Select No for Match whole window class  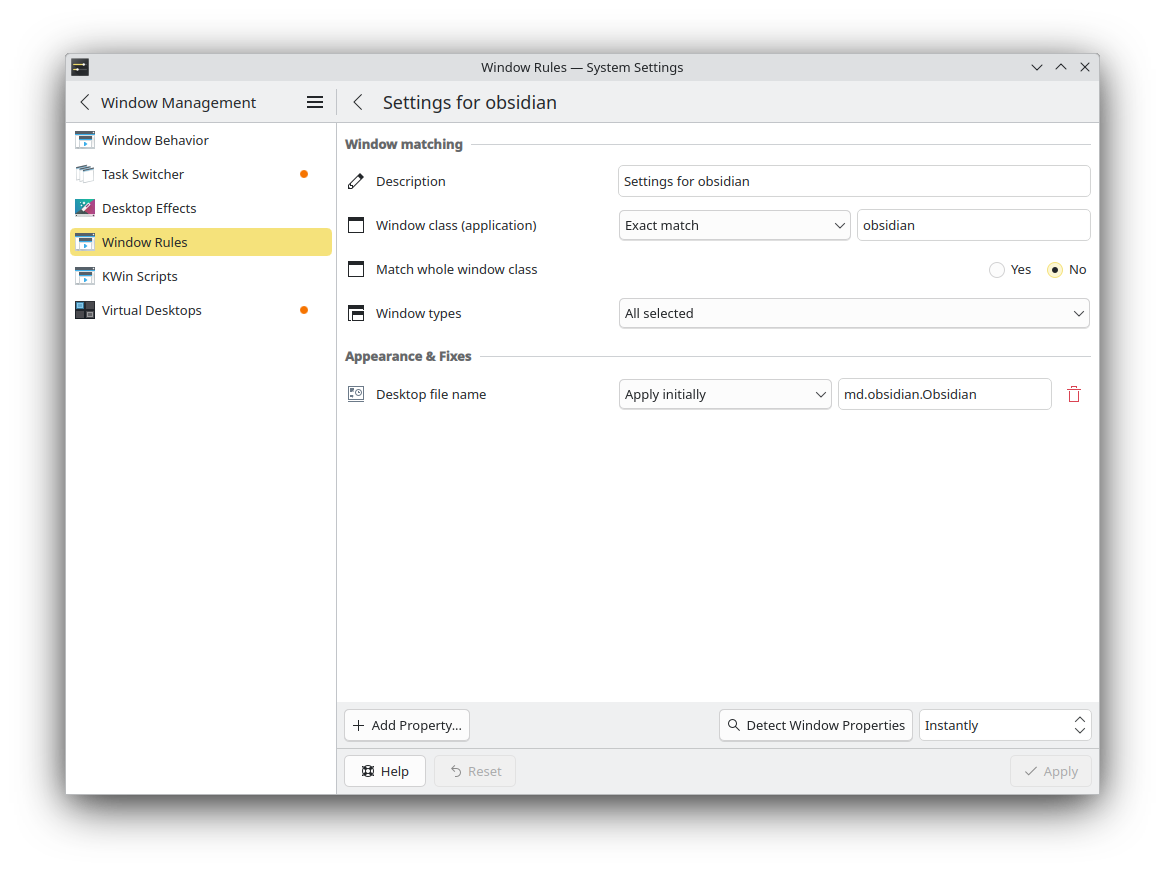tap(1055, 269)
